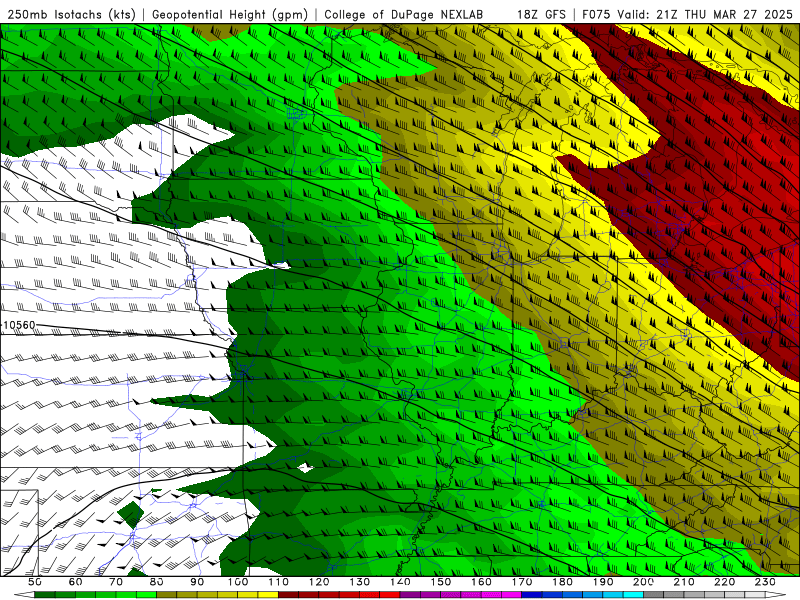Click the 60 label on the legend
800x600 pixels.
(x=76, y=582)
